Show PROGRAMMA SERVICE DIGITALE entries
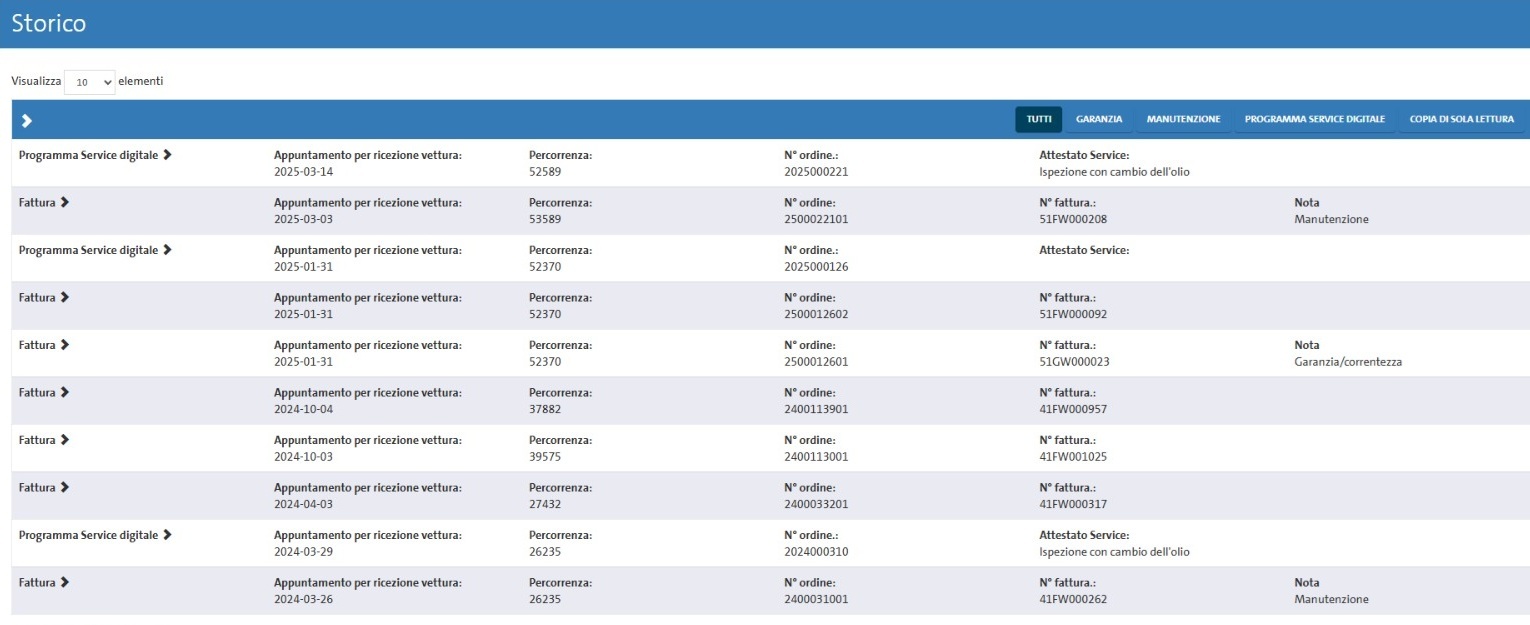The image size is (1530, 625). [1314, 119]
